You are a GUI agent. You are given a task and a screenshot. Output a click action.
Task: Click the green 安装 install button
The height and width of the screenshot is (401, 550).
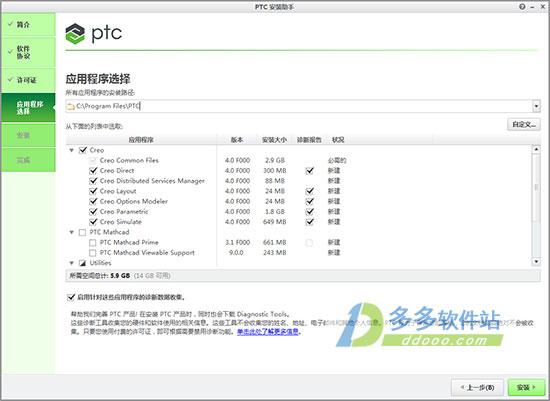[x=526, y=387]
